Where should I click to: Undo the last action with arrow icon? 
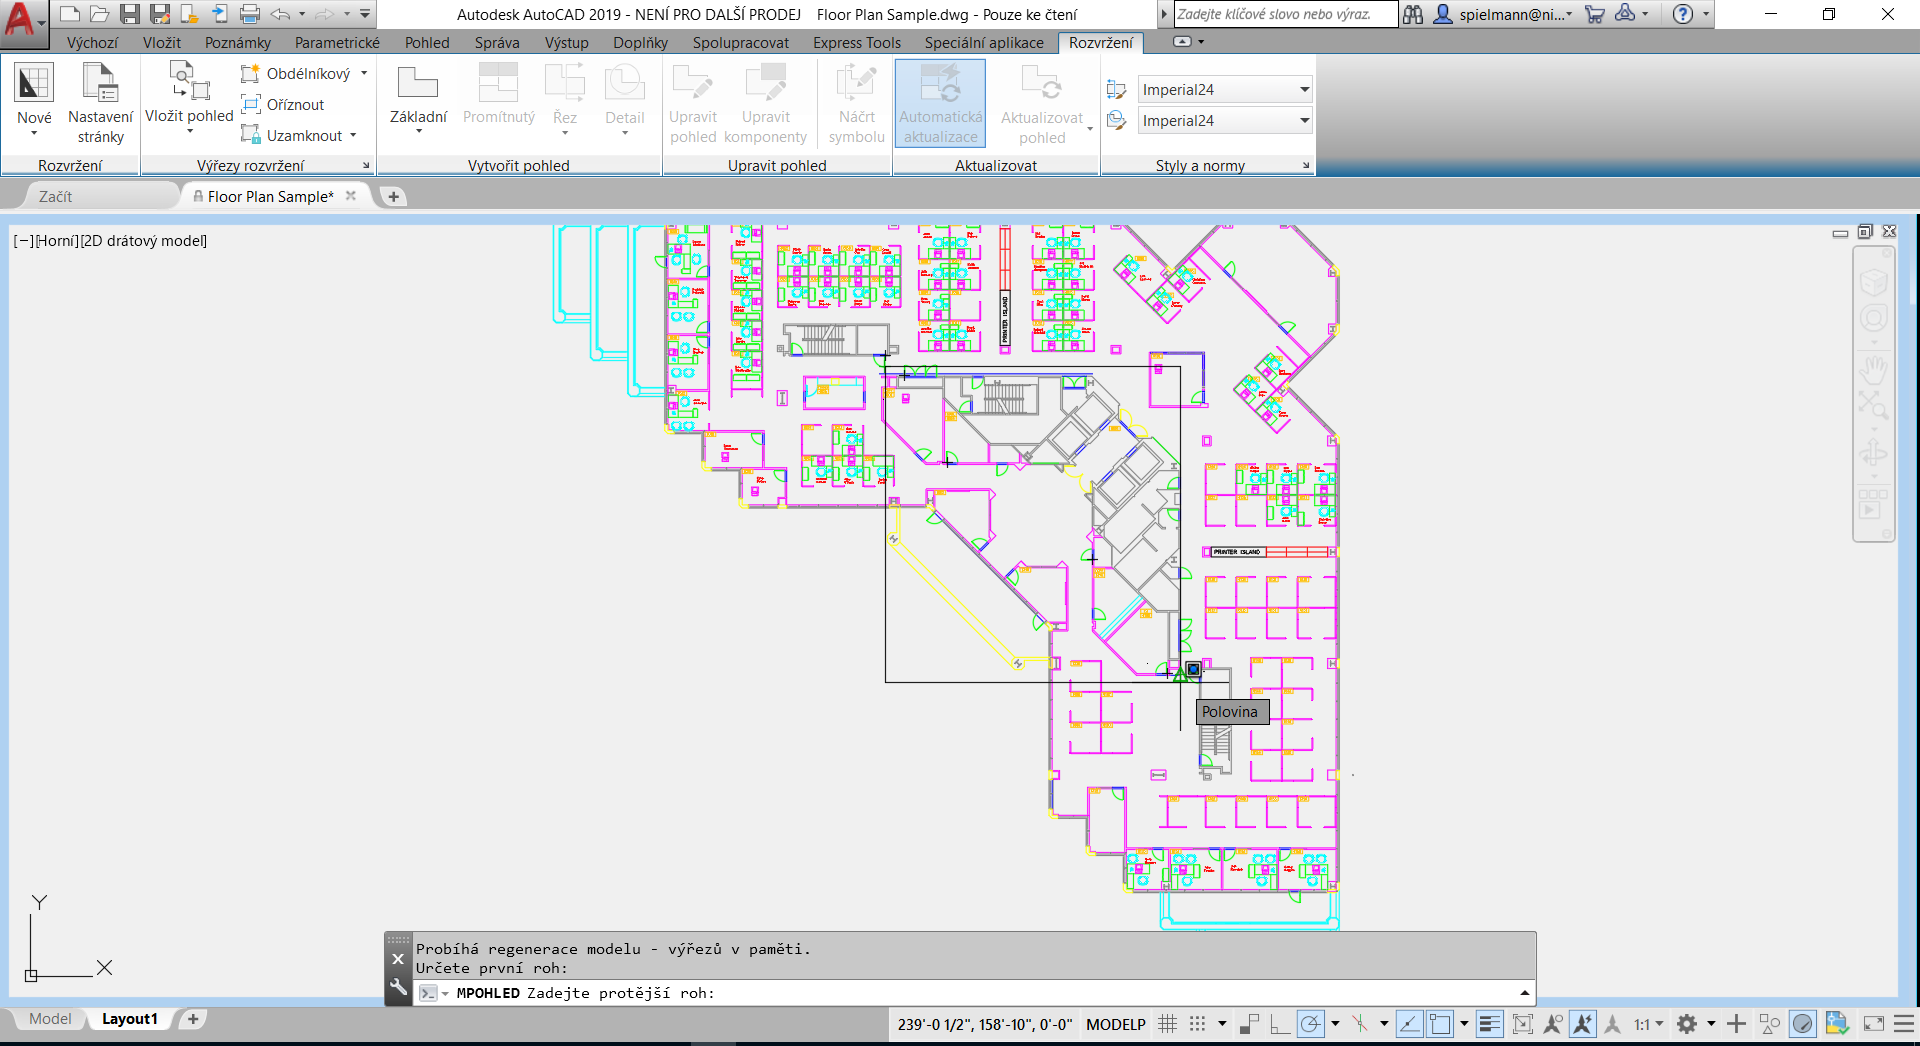[x=281, y=14]
